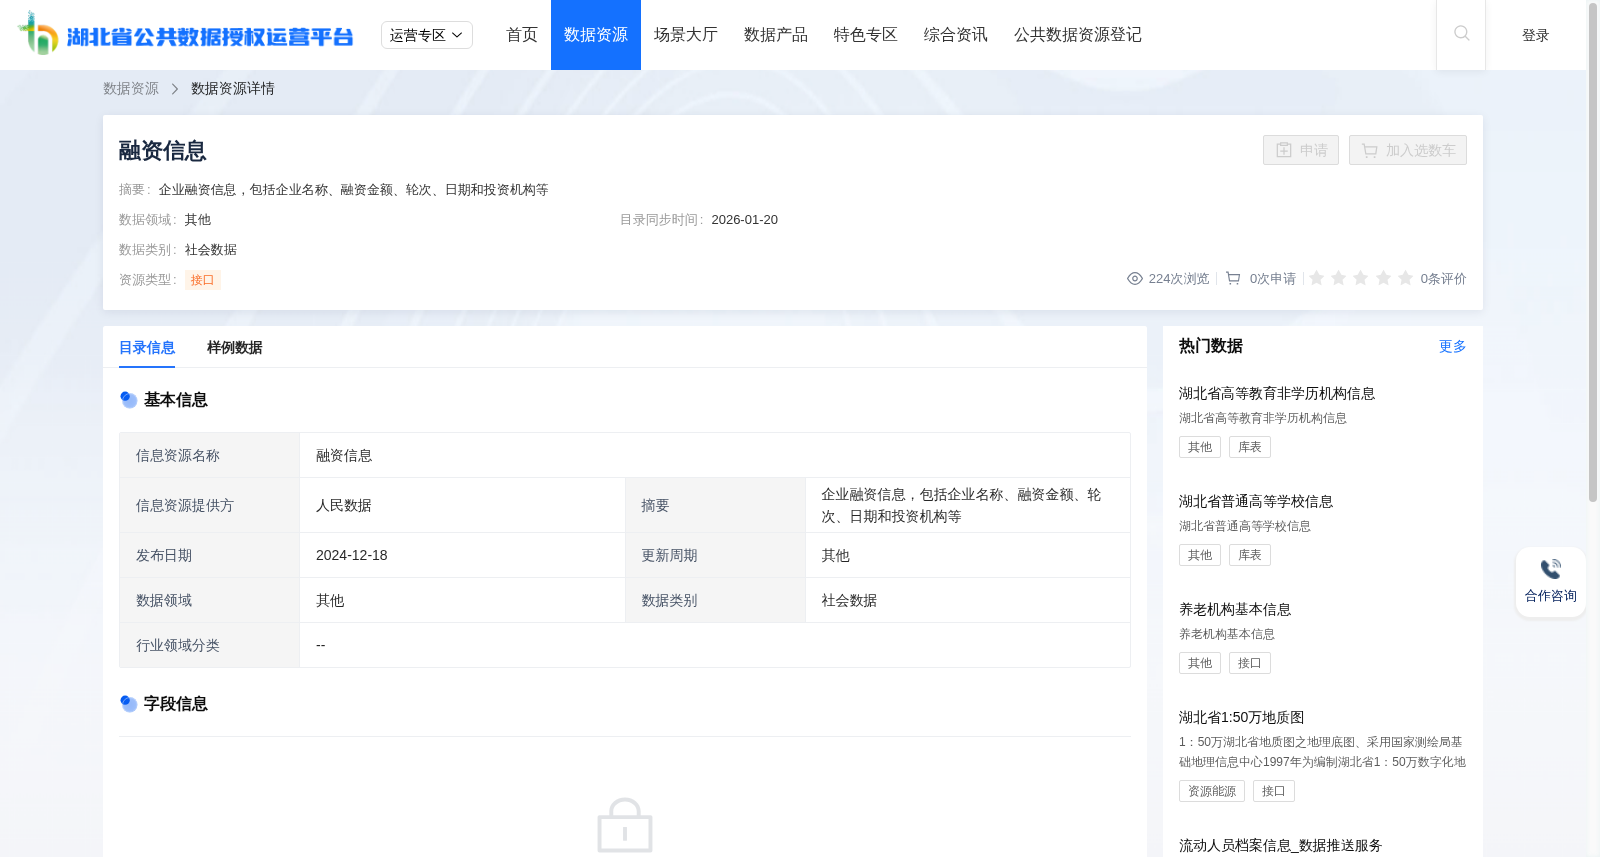Click the 加入选数车 button

(x=1408, y=150)
